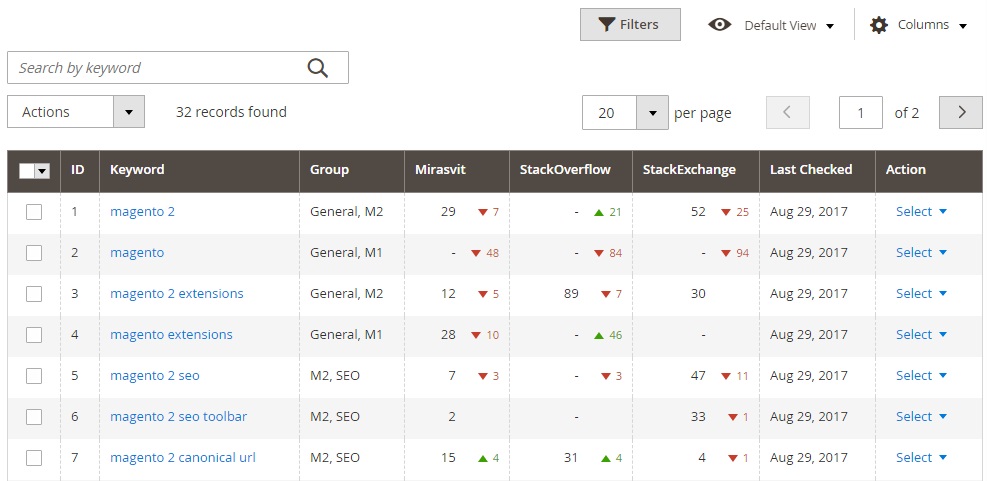
Task: Tick the checkbox for magento 2 row
Action: click(x=34, y=212)
